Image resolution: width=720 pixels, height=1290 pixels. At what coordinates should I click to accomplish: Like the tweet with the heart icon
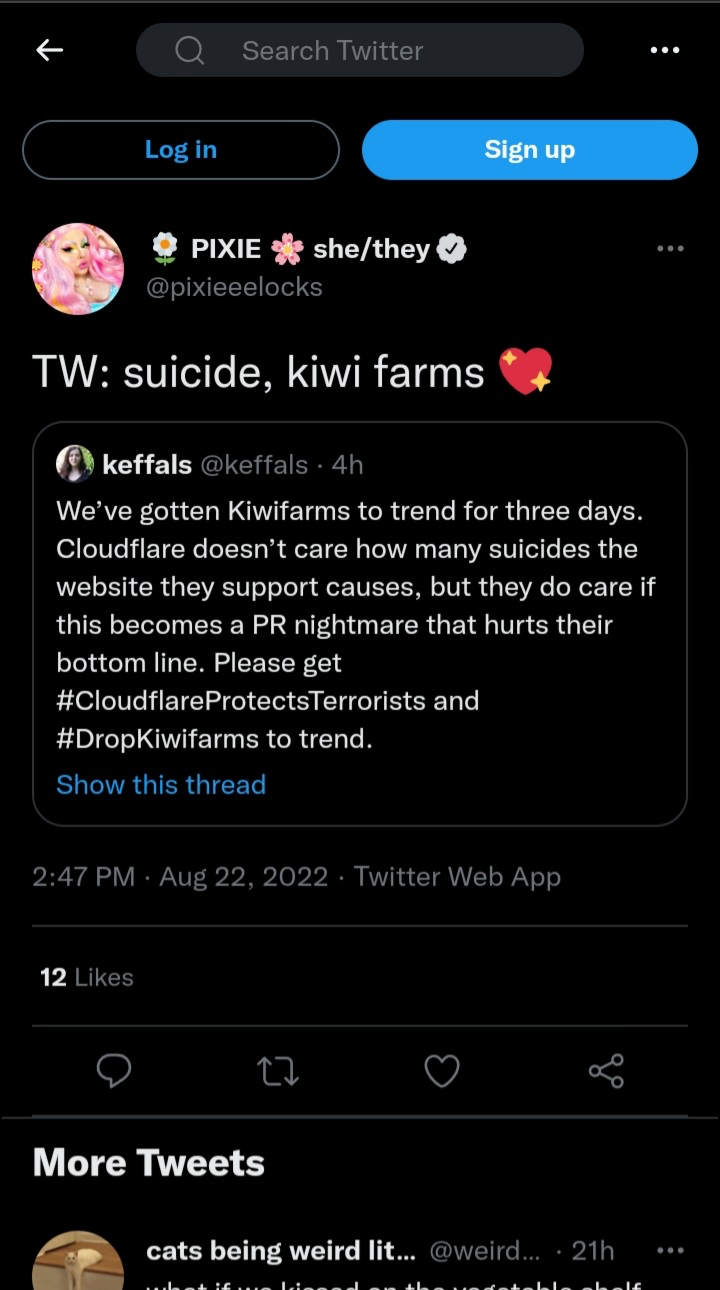442,1071
